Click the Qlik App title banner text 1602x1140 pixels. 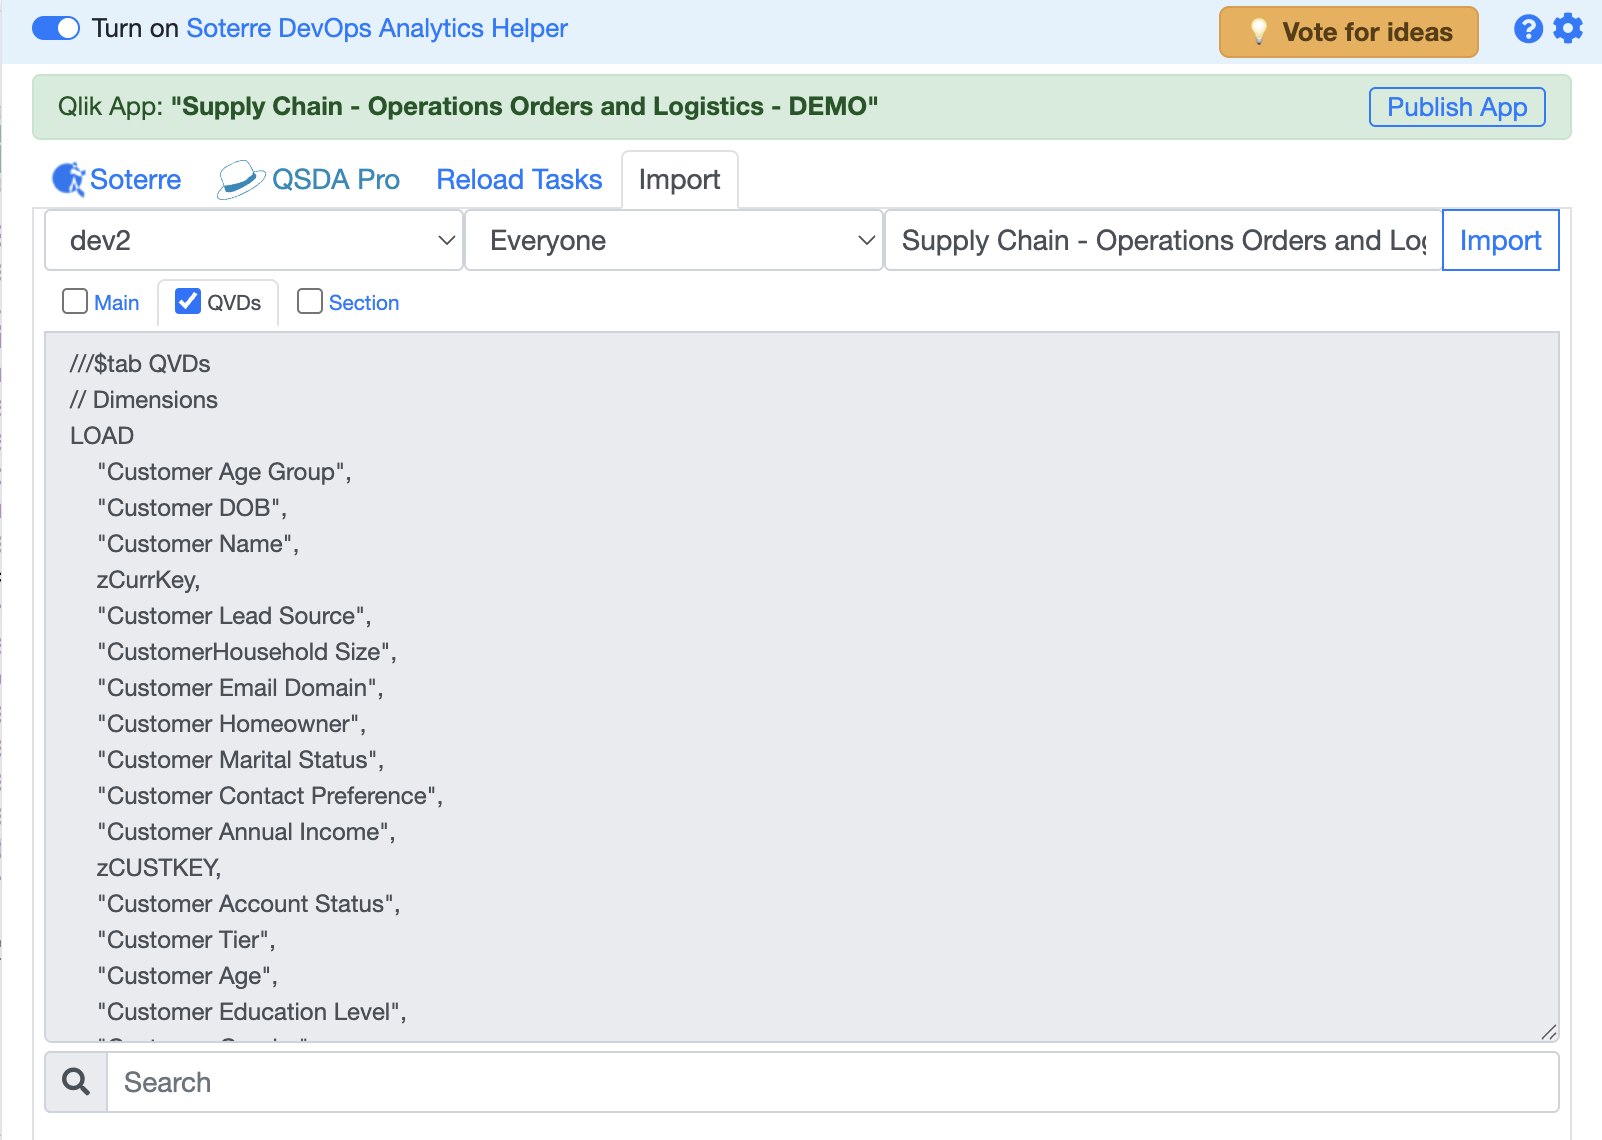tap(468, 106)
